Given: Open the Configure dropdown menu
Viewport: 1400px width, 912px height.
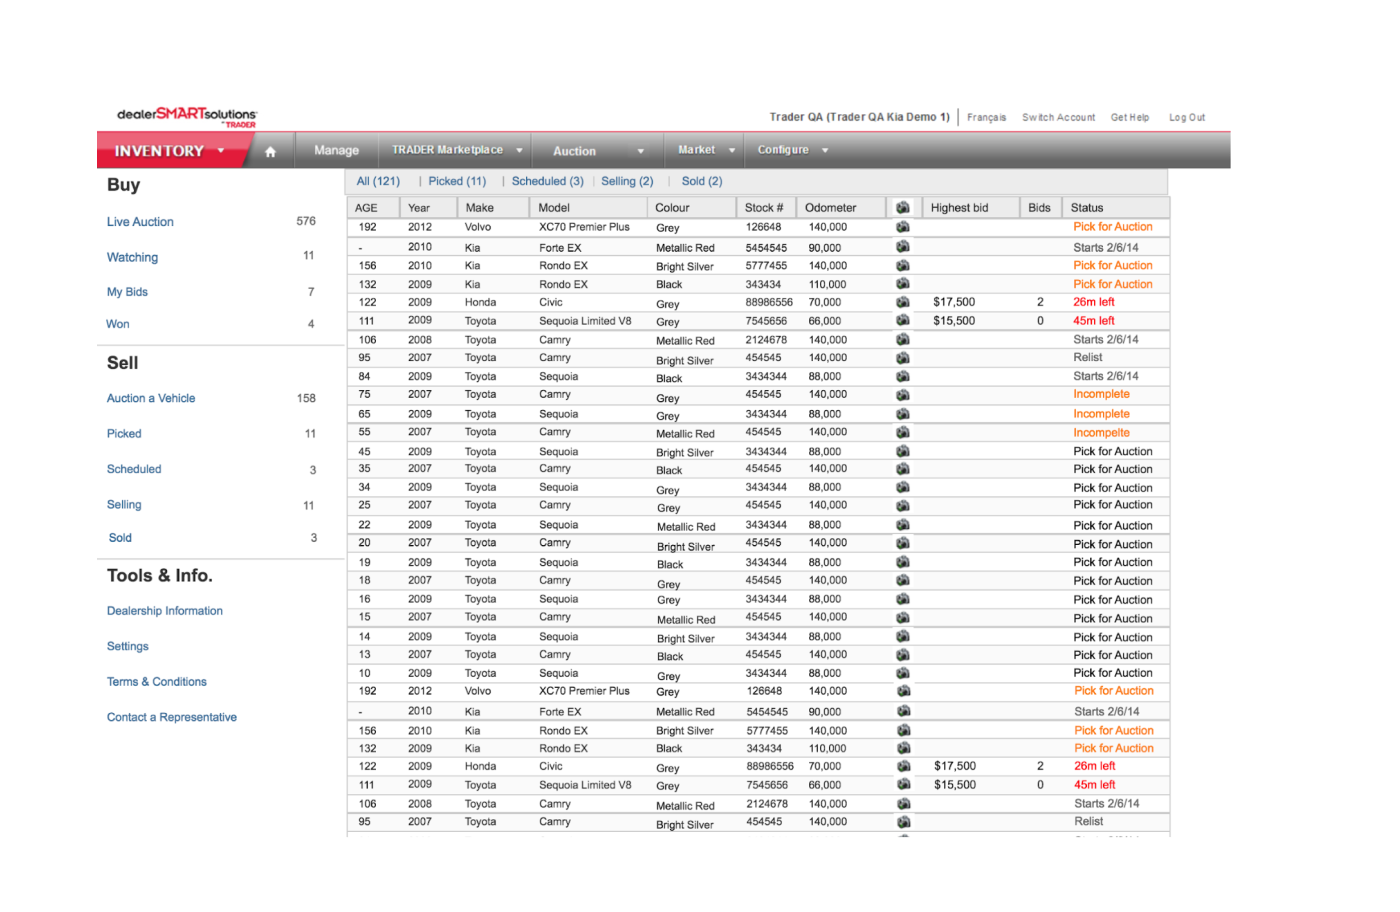Looking at the screenshot, I should coord(793,150).
